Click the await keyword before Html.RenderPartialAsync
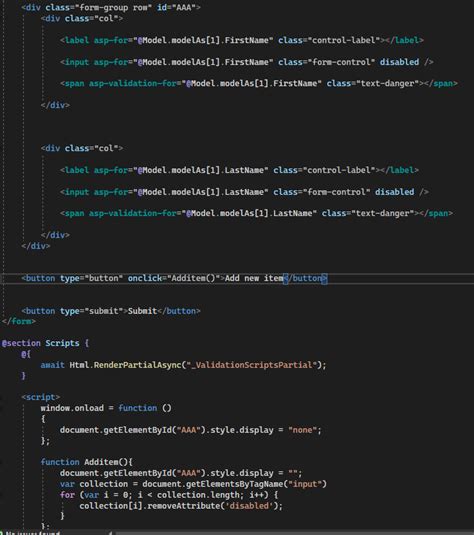The height and width of the screenshot is (535, 474). [52, 365]
